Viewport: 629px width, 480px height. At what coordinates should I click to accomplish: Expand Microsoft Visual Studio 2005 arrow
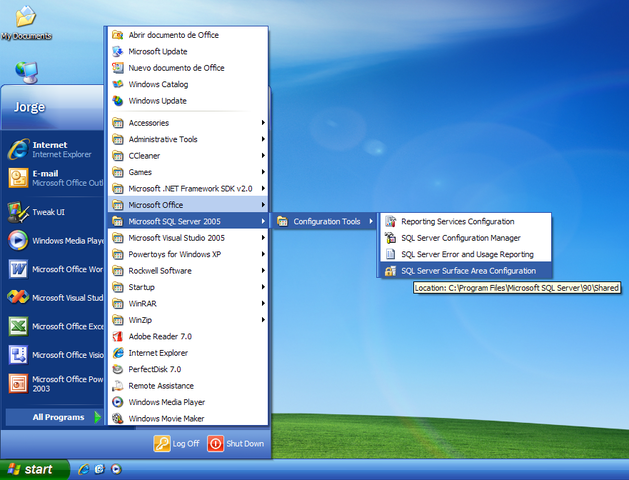[263, 238]
